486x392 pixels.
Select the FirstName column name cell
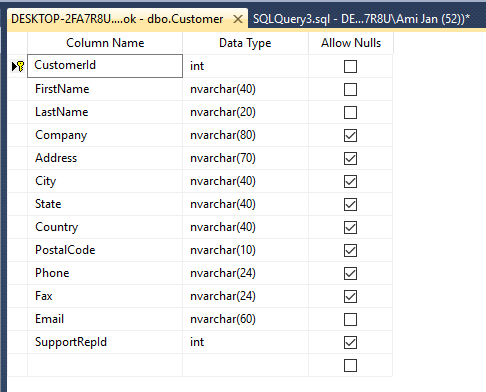click(105, 89)
